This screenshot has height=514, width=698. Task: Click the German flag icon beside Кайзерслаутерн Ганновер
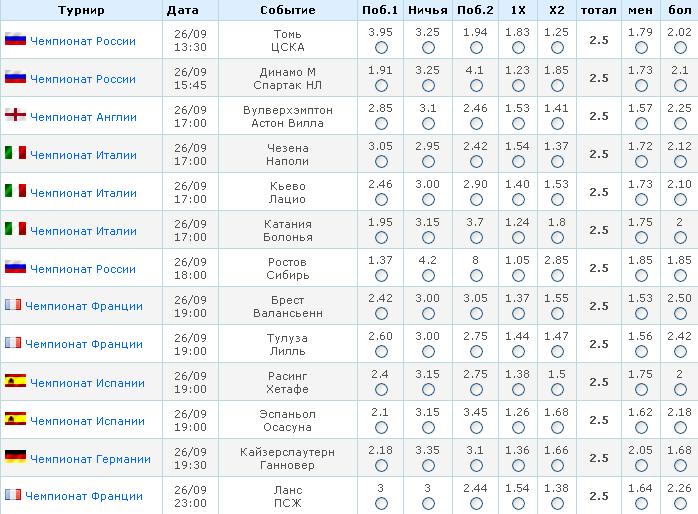[x=15, y=457]
